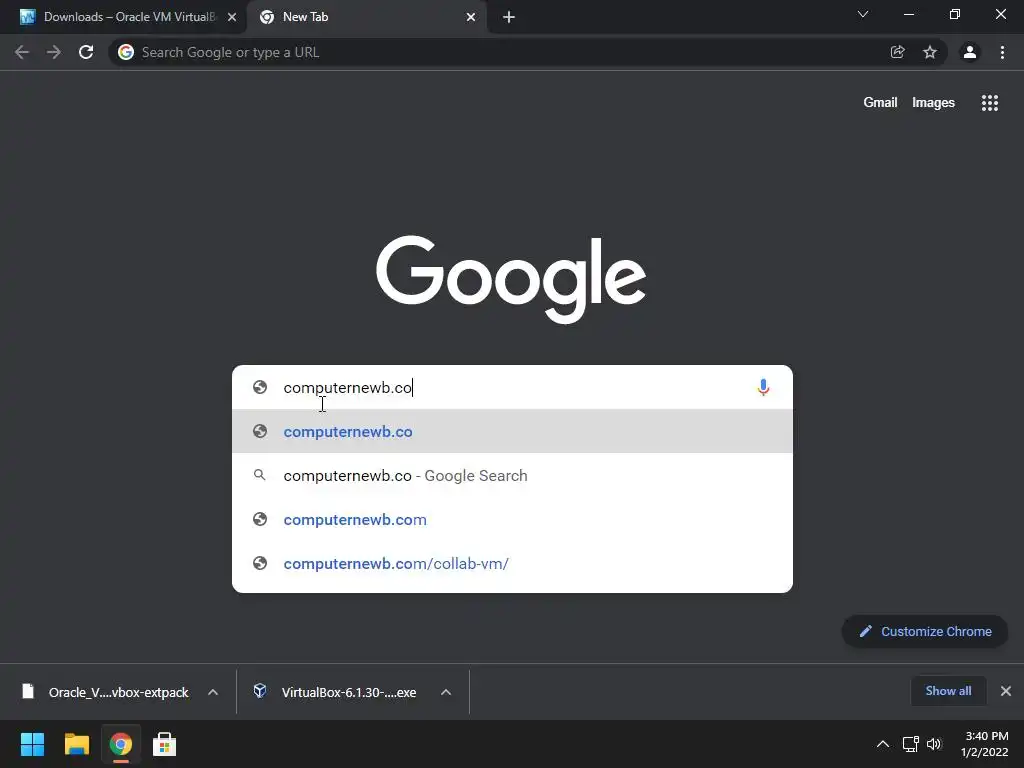Click the VirtualBox exe download icon

260,691
